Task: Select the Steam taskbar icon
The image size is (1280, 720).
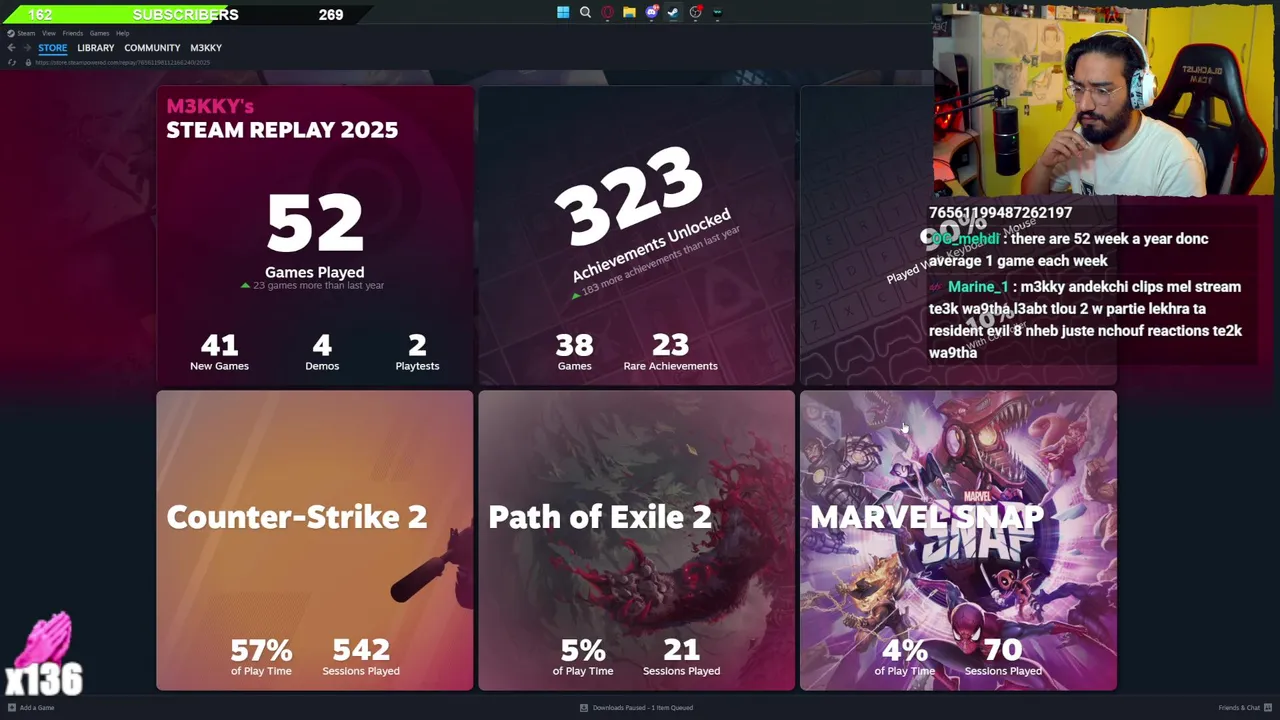Action: tap(673, 13)
